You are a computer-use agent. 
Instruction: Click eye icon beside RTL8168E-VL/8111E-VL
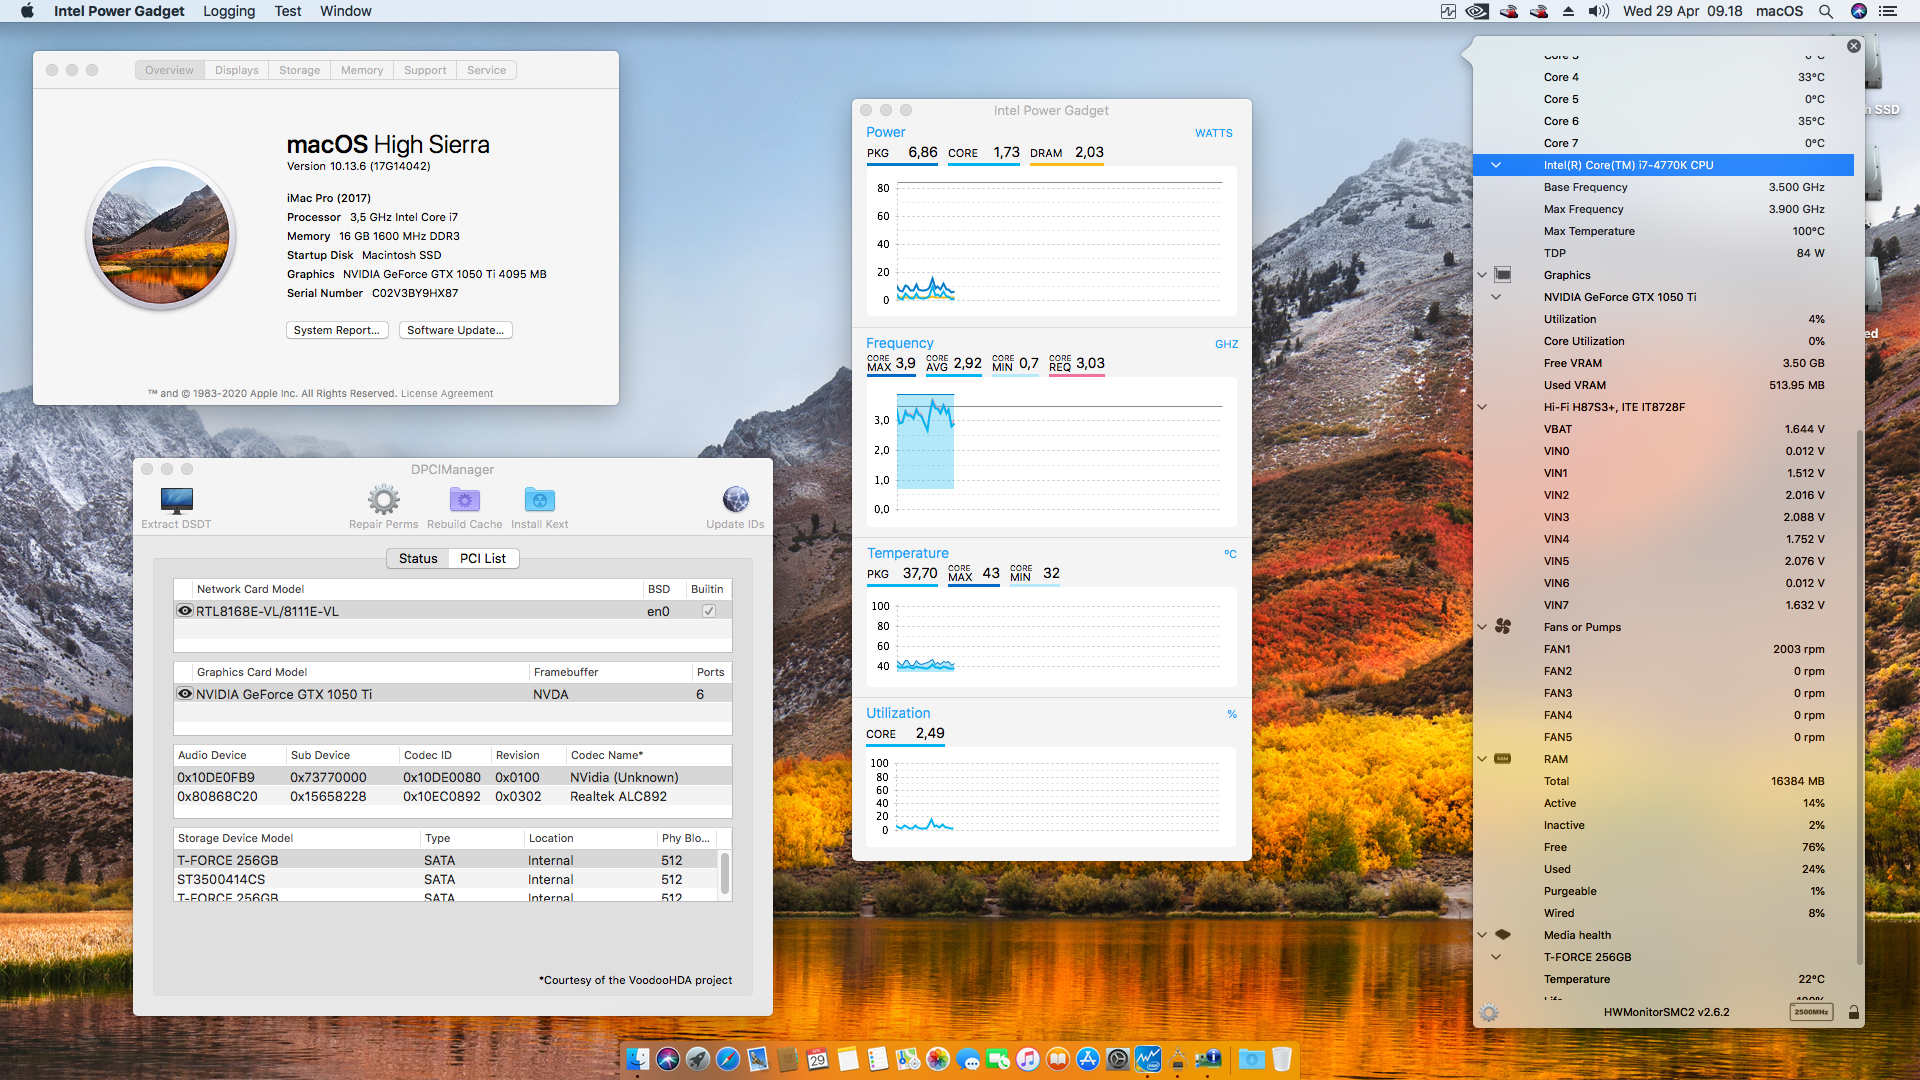[x=185, y=611]
